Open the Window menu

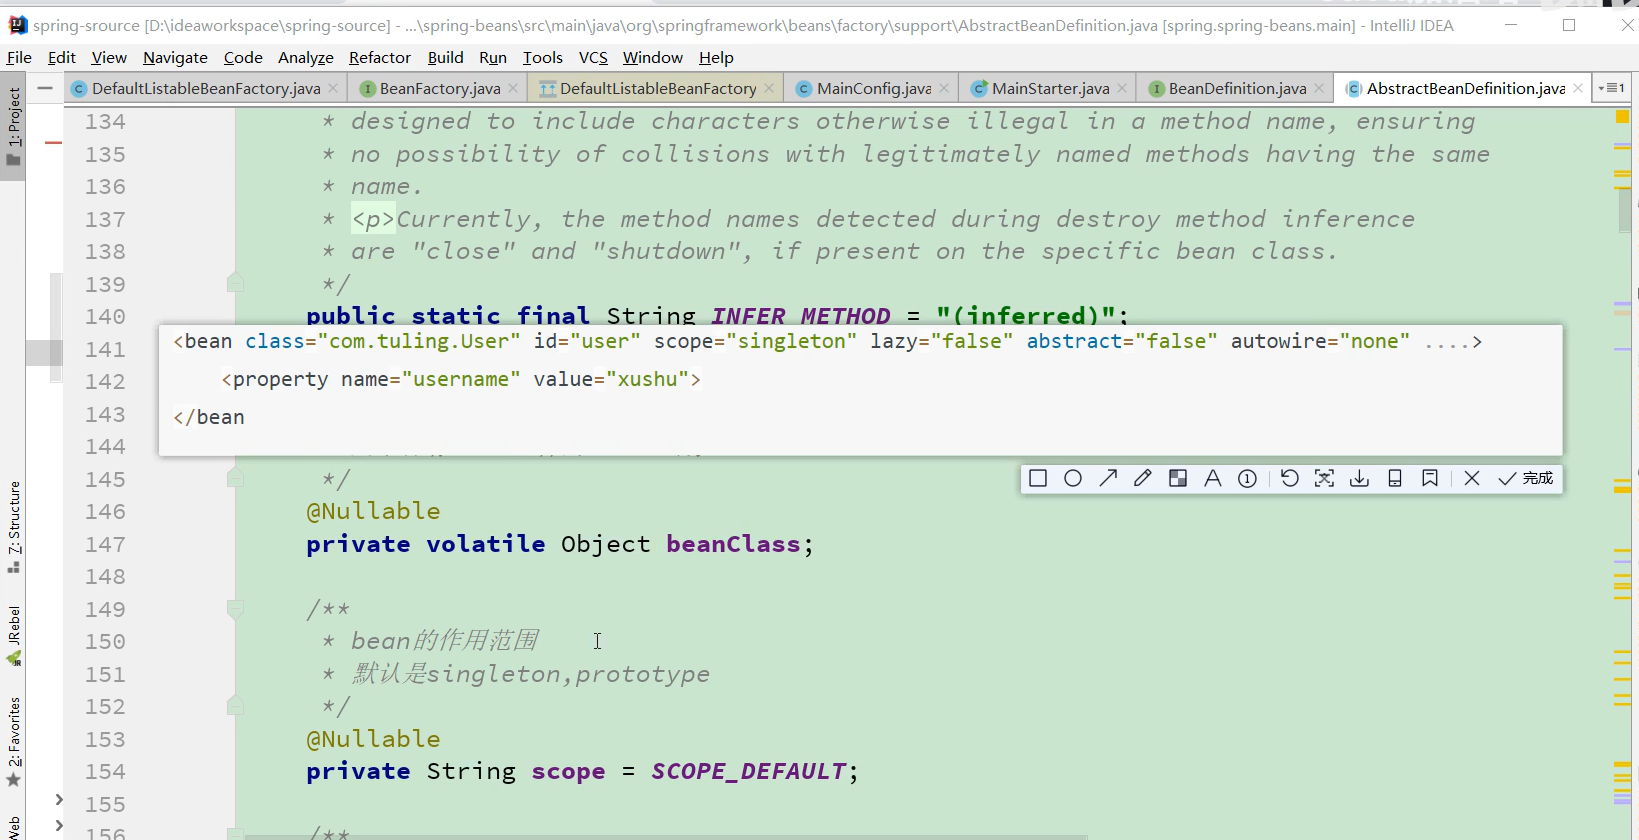653,58
